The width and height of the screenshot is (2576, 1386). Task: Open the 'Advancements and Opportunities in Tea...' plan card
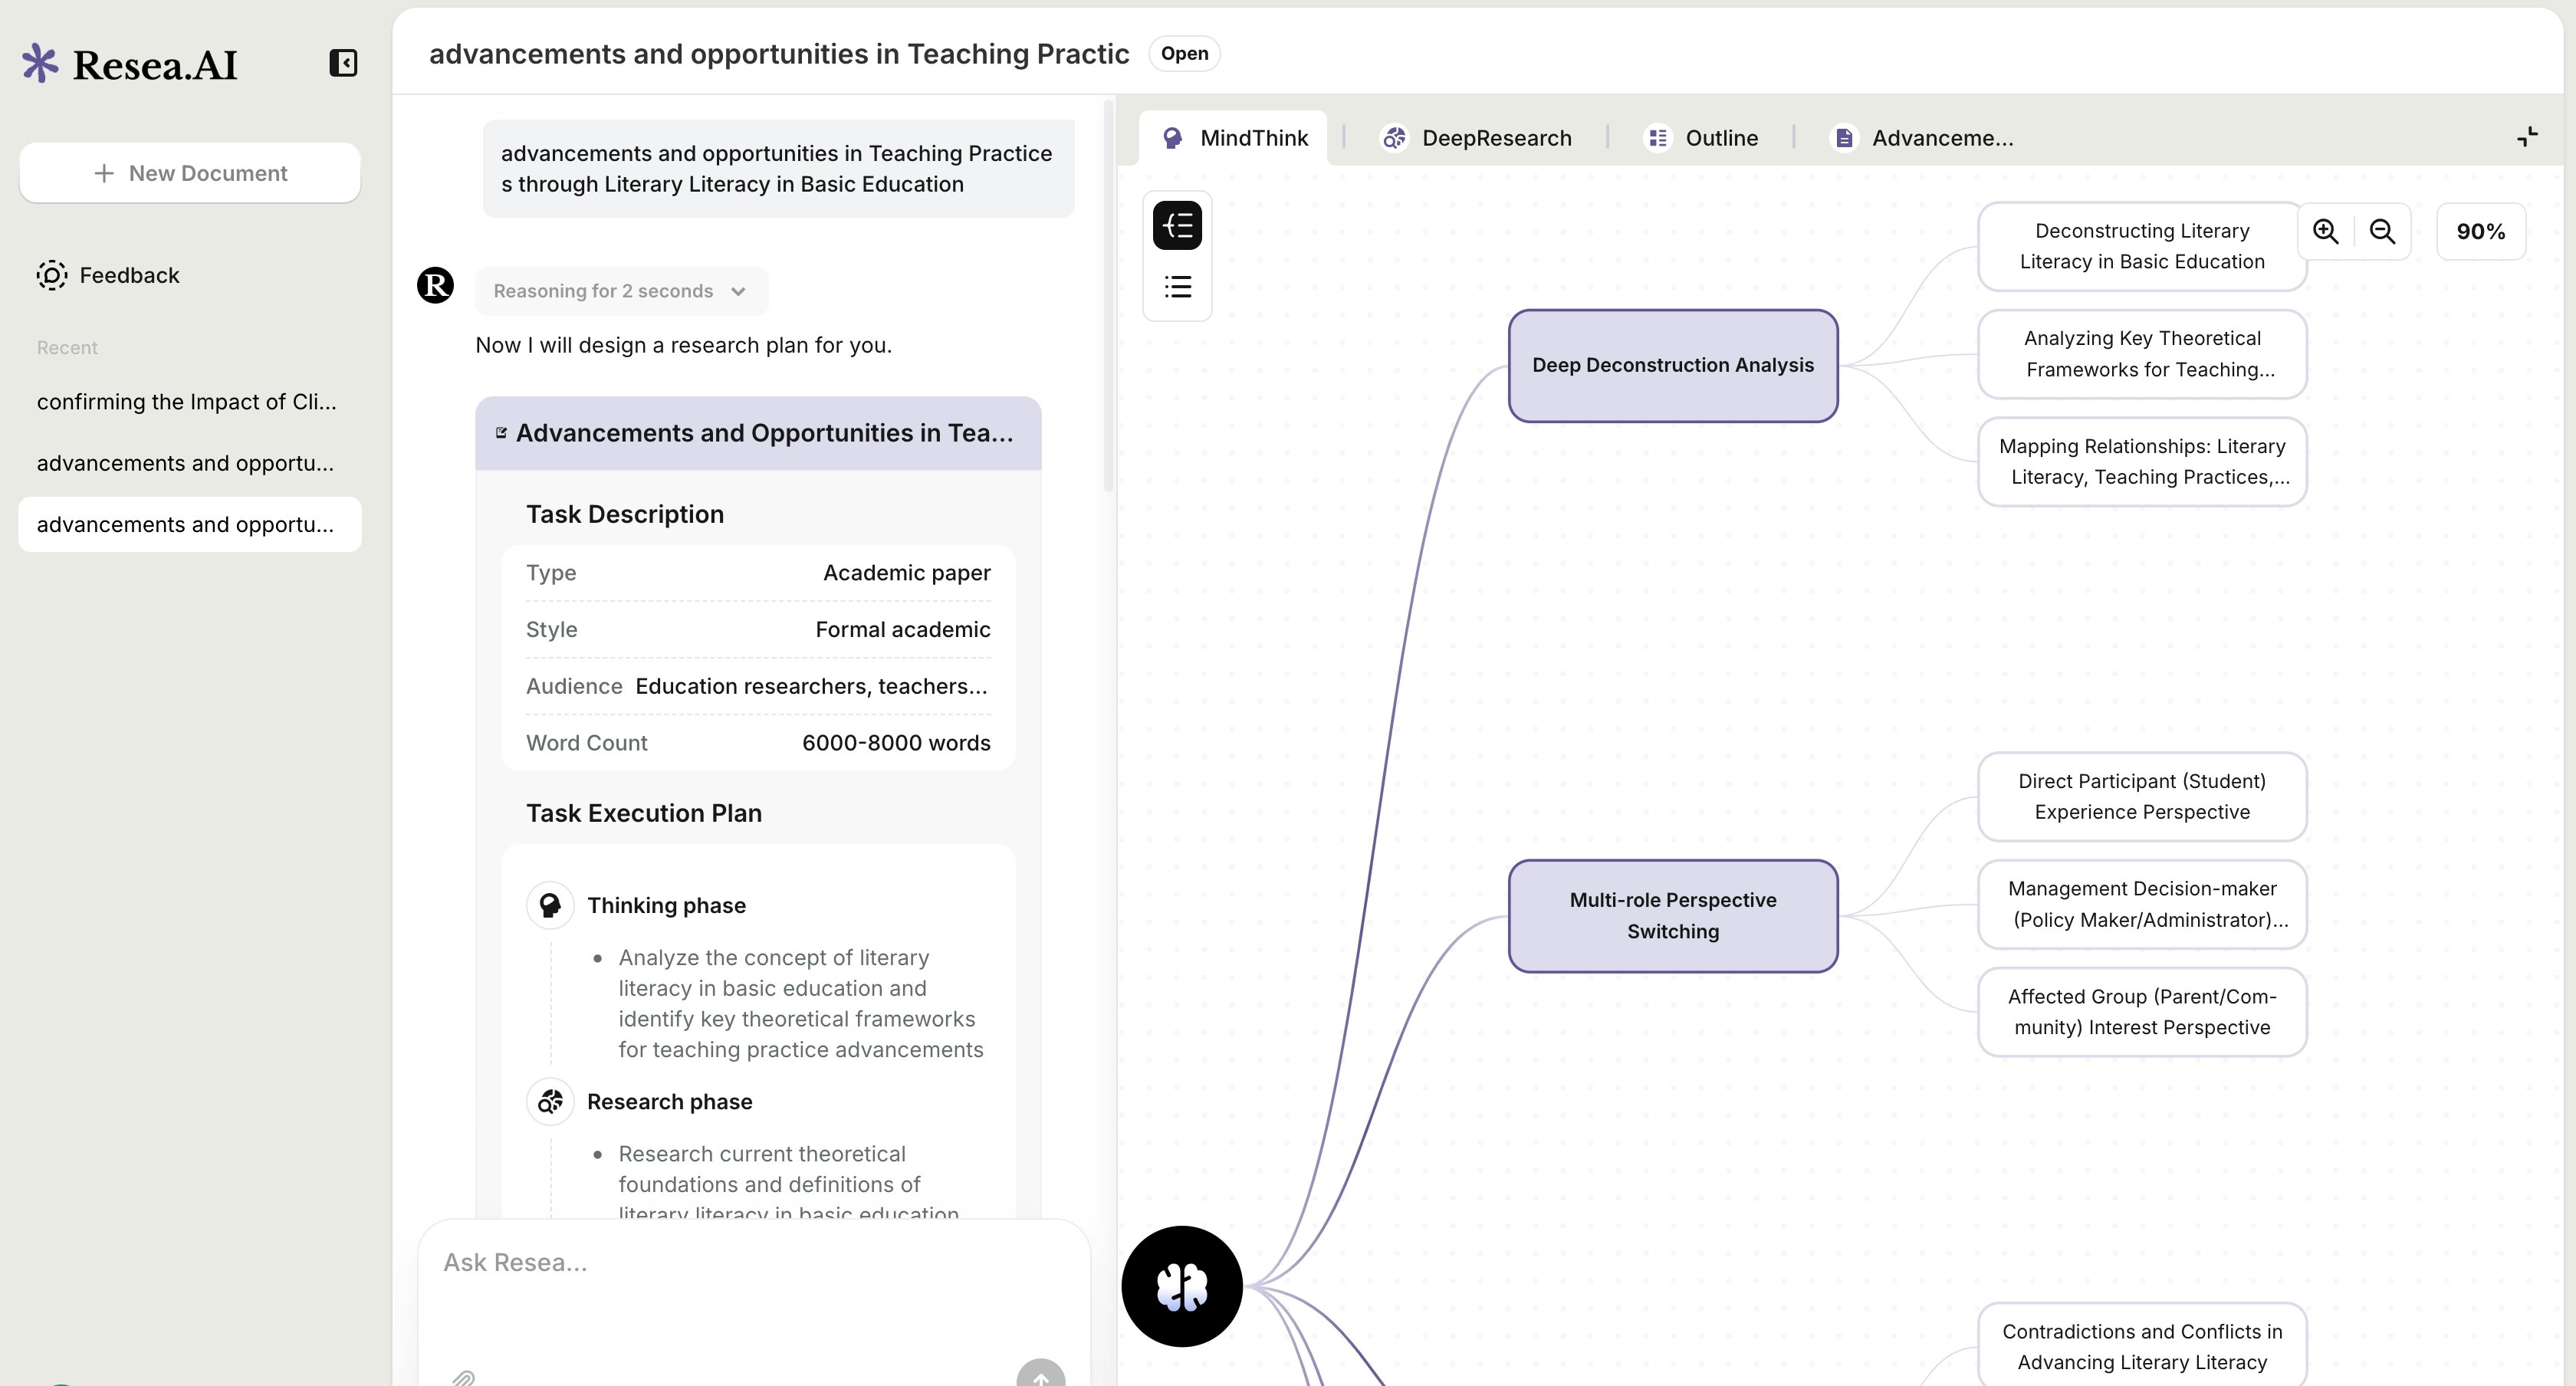758,433
